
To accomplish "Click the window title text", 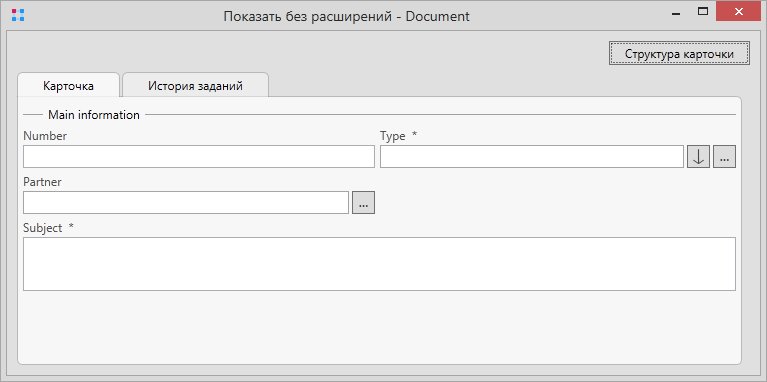I will click(x=346, y=16).
